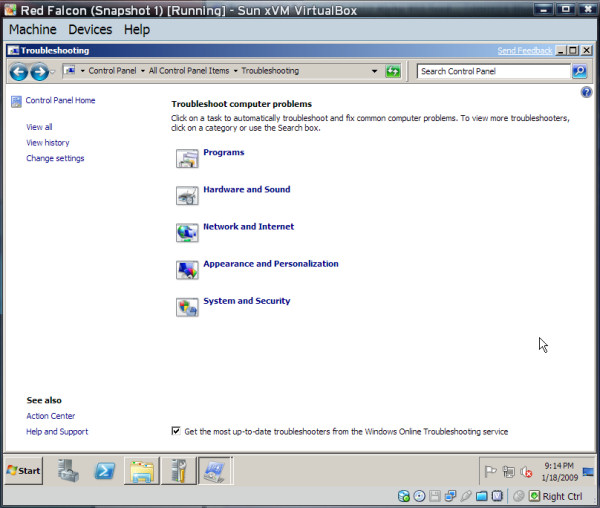The width and height of the screenshot is (600, 508).
Task: Click the green Refresh button
Action: point(393,71)
